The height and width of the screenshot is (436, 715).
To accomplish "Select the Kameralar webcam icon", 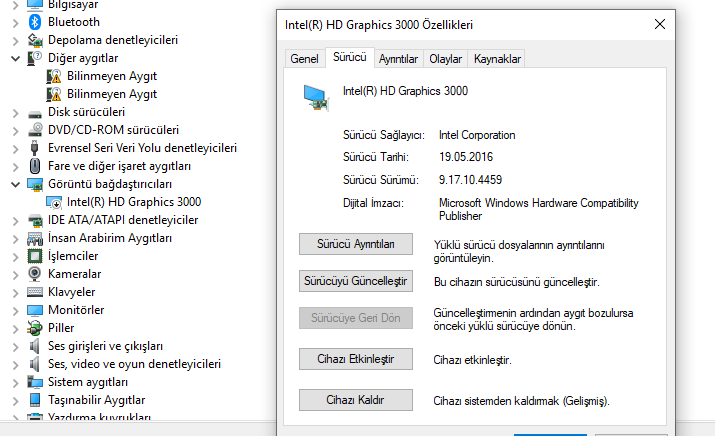I will (35, 274).
